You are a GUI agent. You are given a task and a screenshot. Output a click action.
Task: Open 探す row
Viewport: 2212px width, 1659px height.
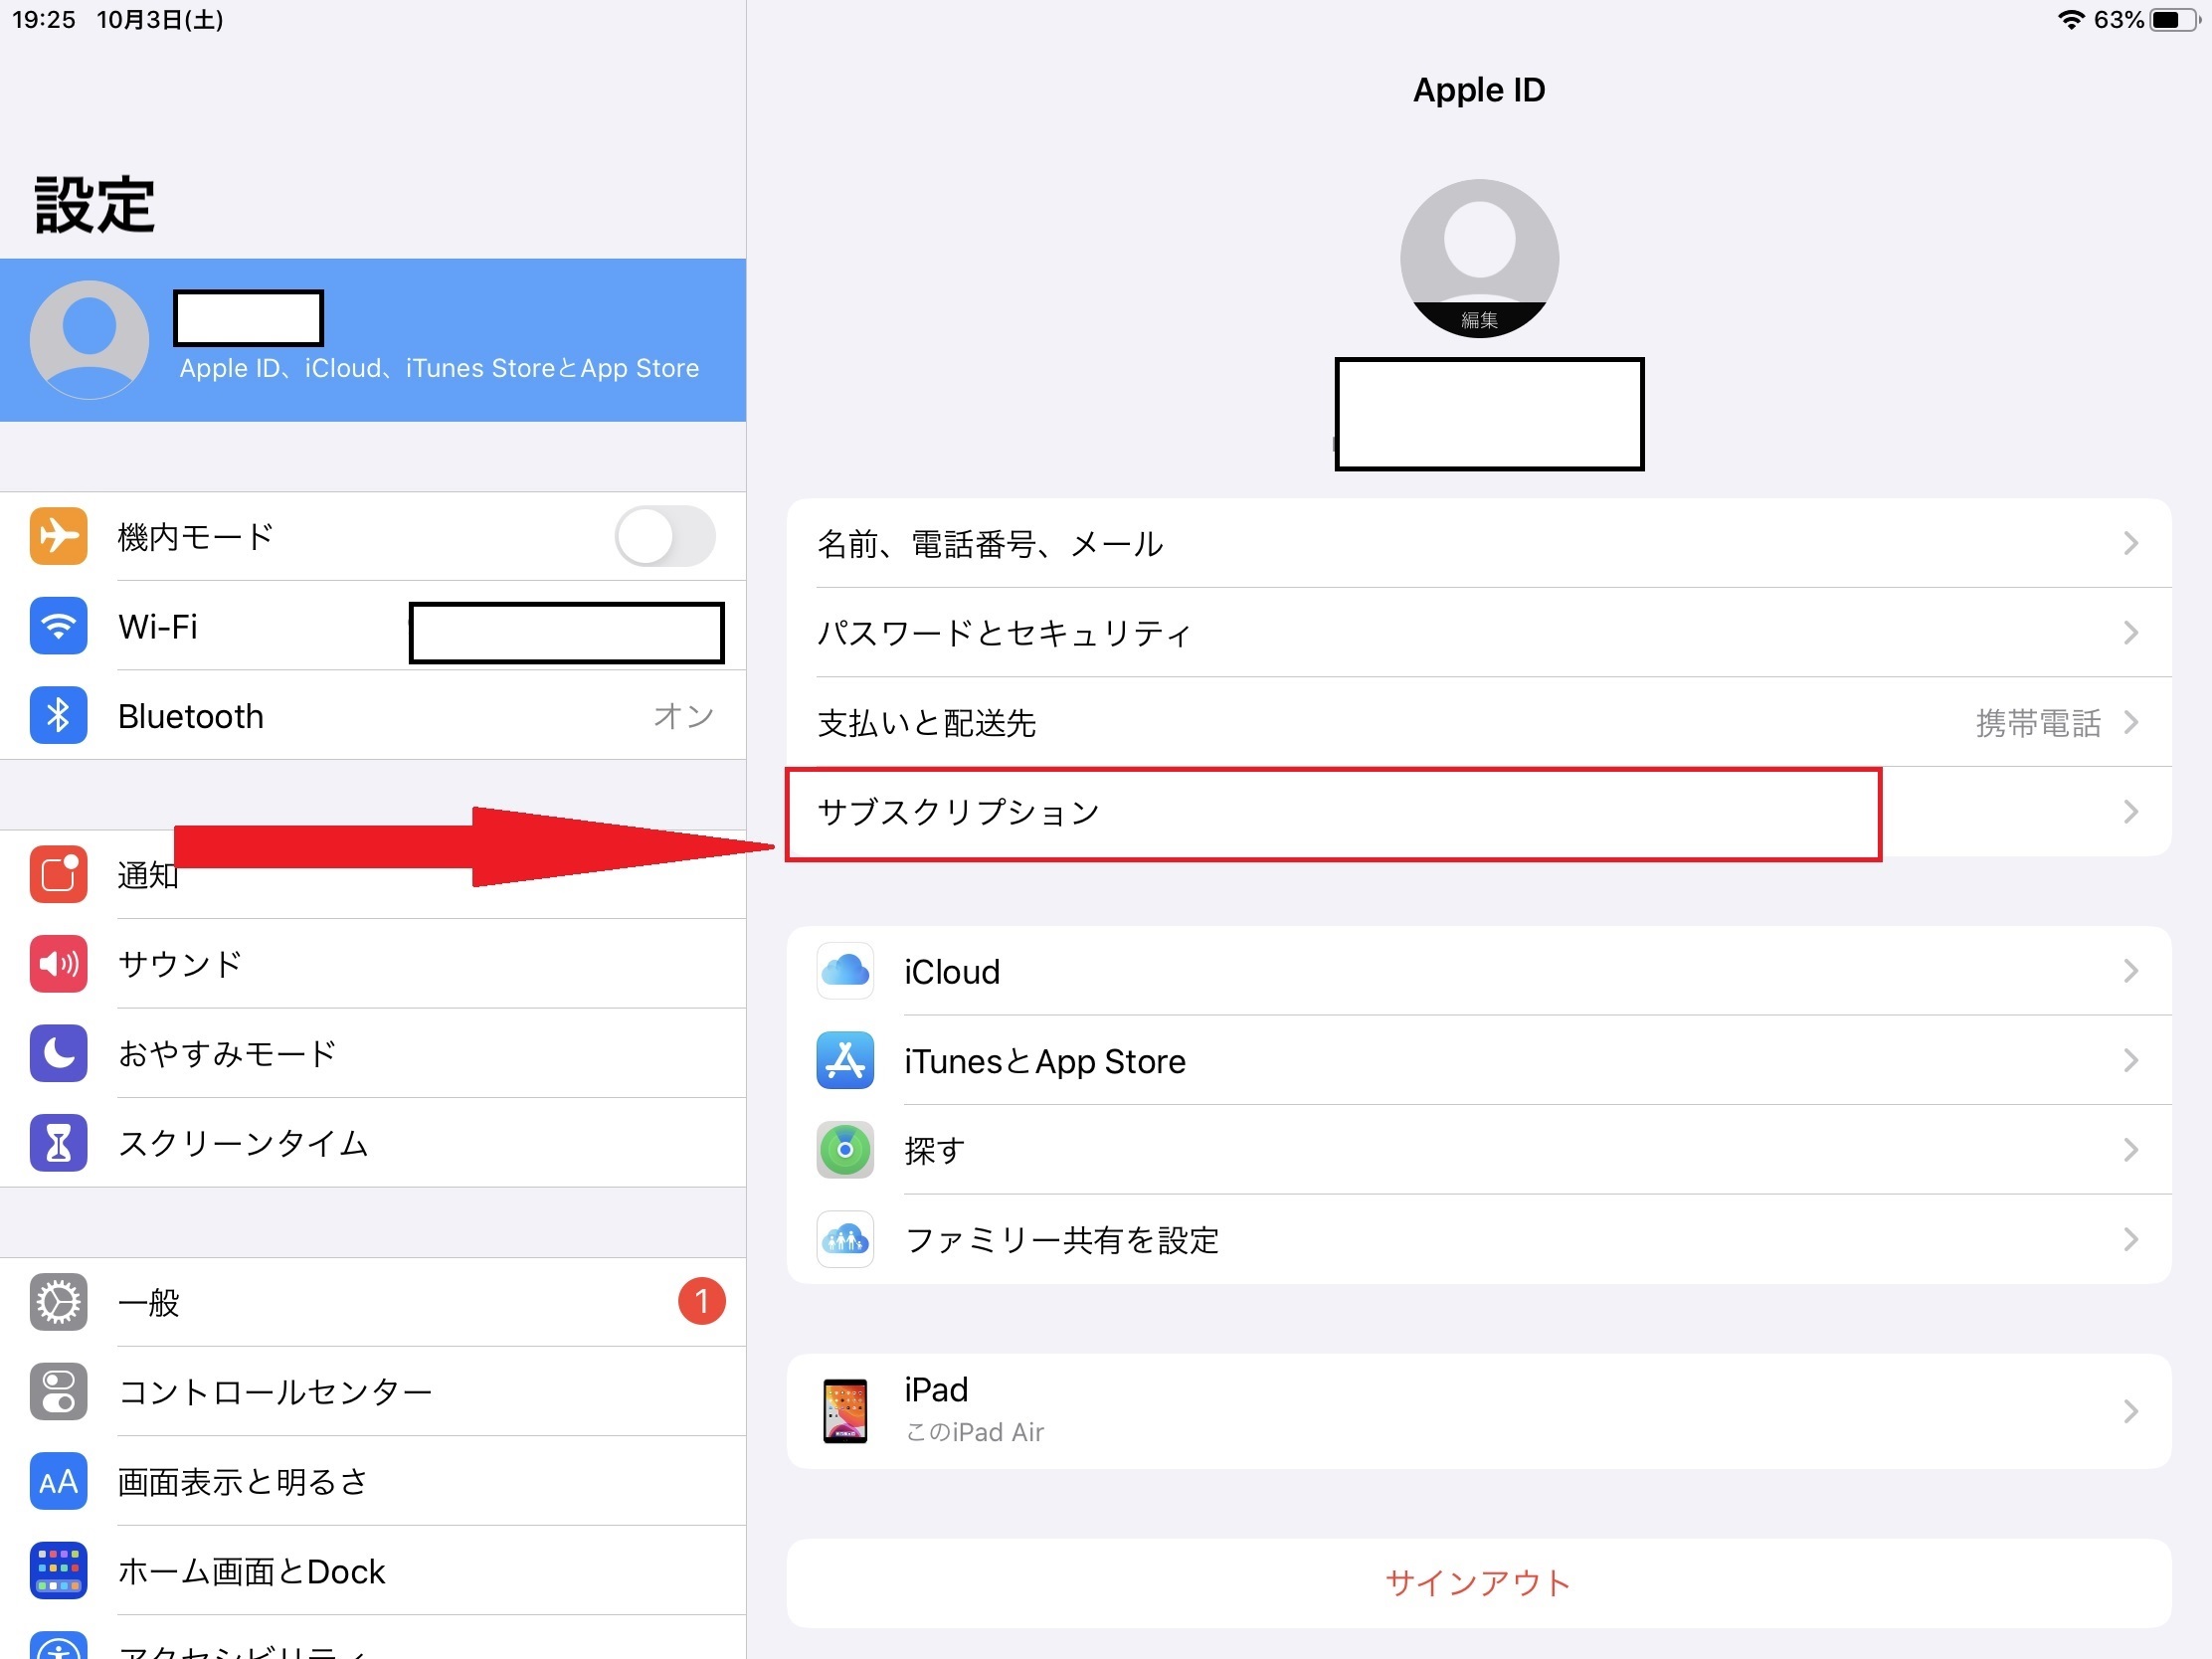coord(1478,1149)
